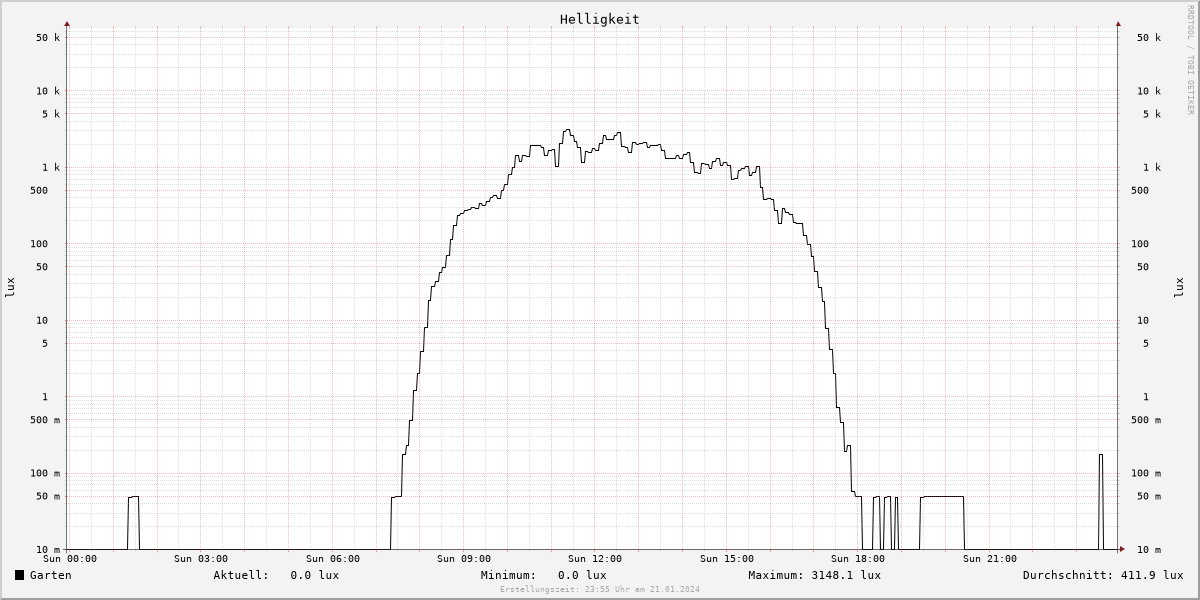Select the "100 m" label on left axis
Viewport: 1200px width, 600px height.
(x=45, y=474)
